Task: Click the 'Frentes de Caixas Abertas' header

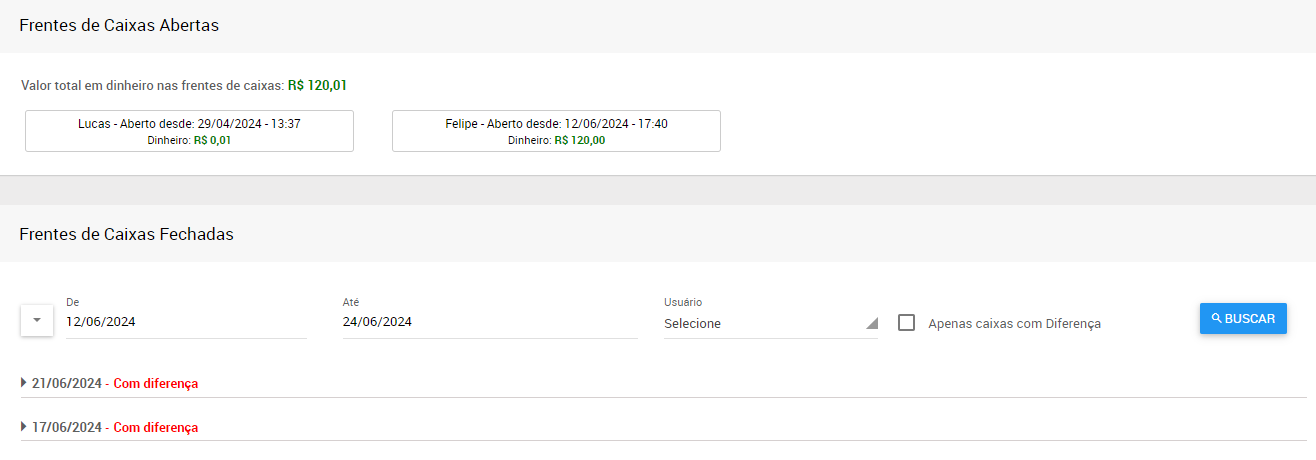Action: [x=119, y=26]
